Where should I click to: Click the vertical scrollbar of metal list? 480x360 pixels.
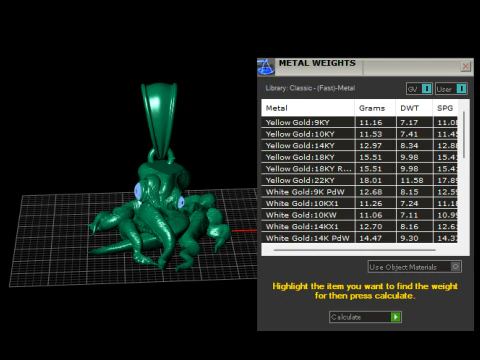464,135
